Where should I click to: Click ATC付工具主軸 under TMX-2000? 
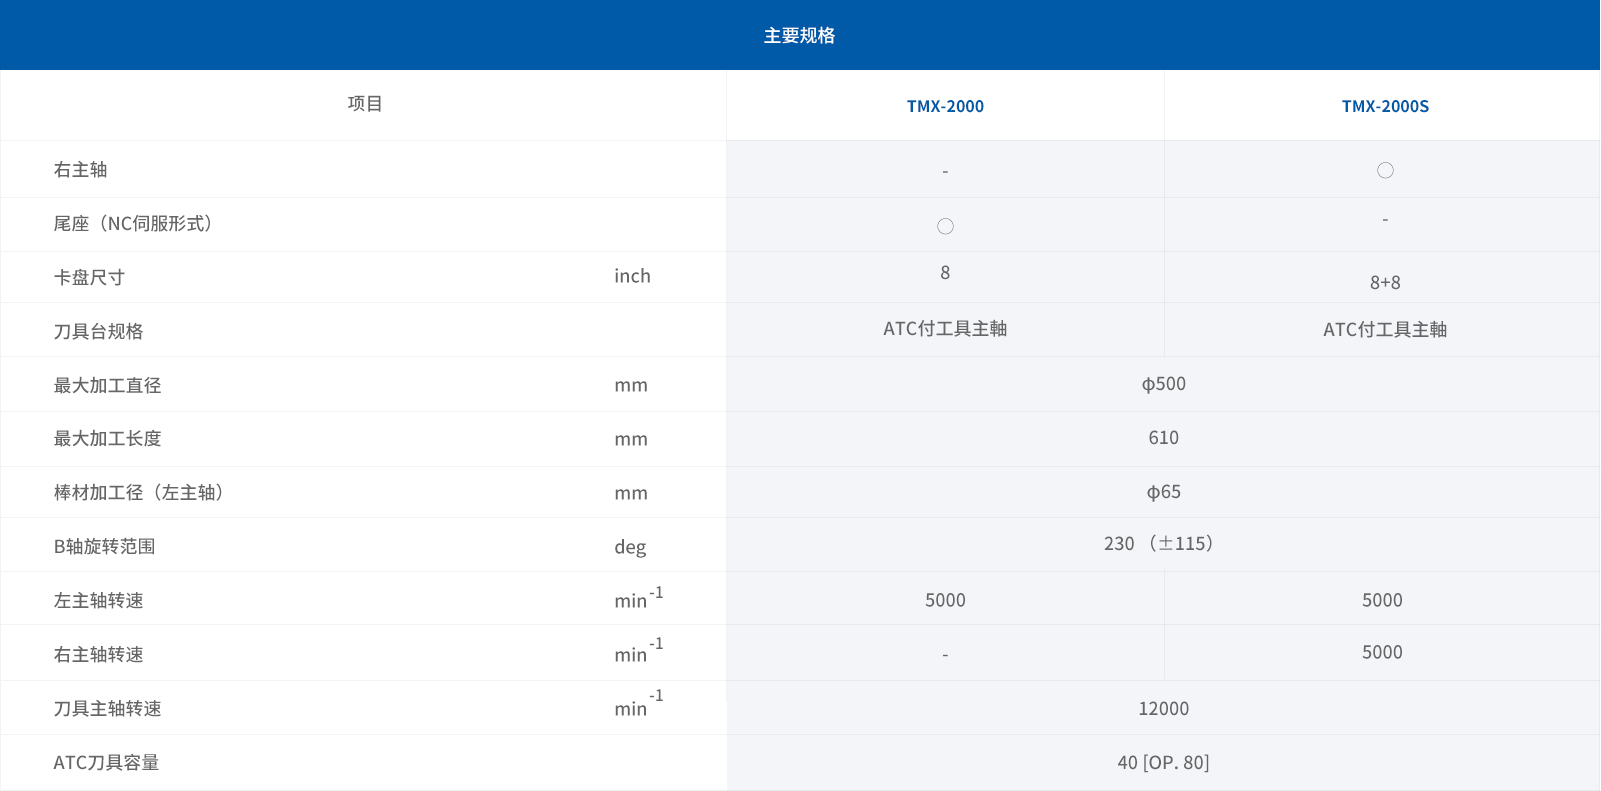tap(945, 329)
